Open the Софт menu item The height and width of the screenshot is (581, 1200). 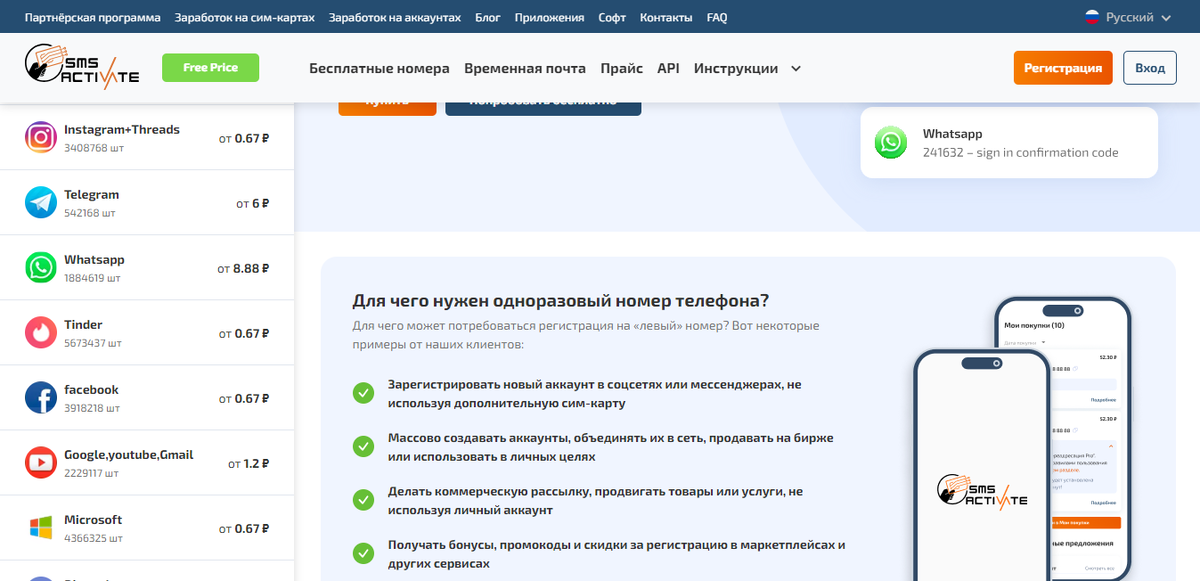pyautogui.click(x=612, y=18)
